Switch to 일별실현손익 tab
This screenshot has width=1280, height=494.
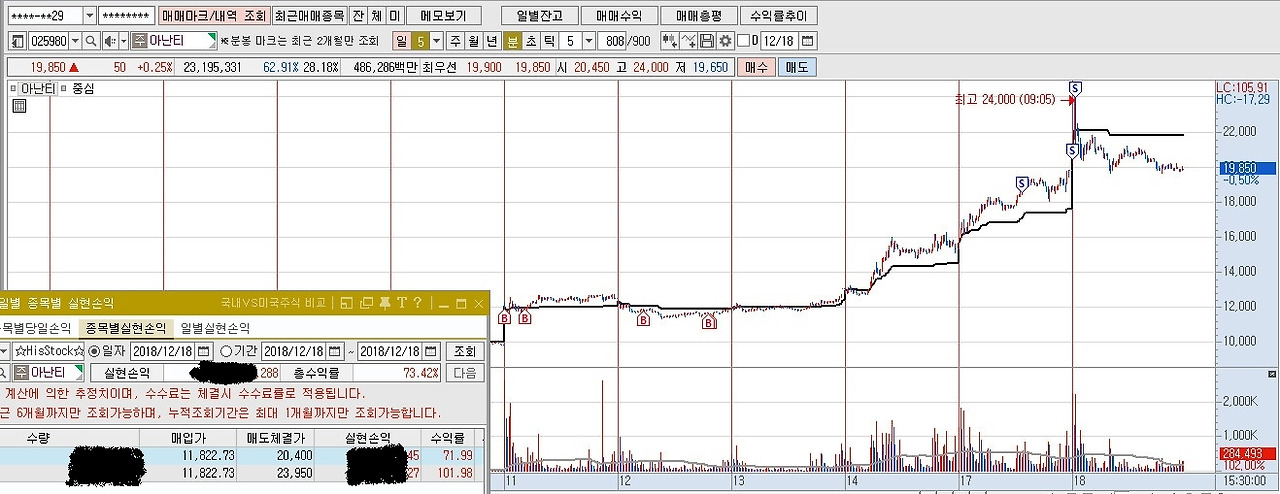tap(215, 328)
